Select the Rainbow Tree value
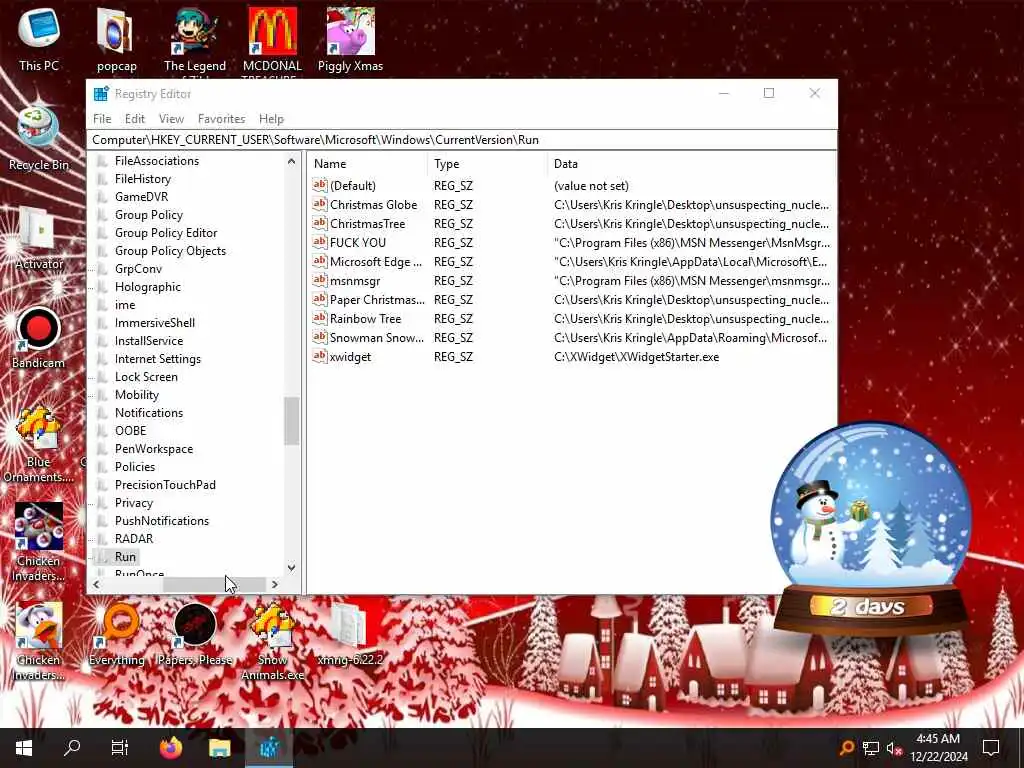The image size is (1024, 768). coord(365,318)
